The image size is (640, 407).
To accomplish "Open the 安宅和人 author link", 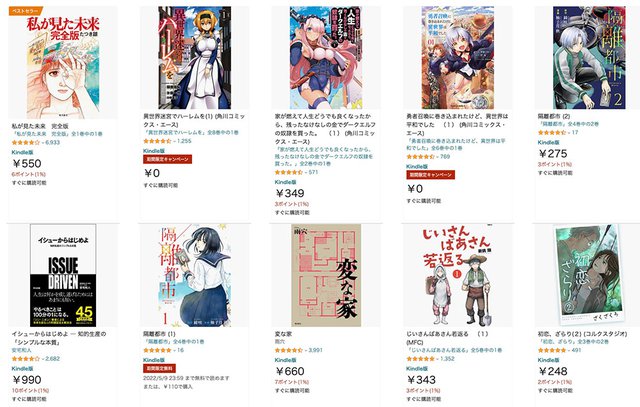I will [x=21, y=350].
